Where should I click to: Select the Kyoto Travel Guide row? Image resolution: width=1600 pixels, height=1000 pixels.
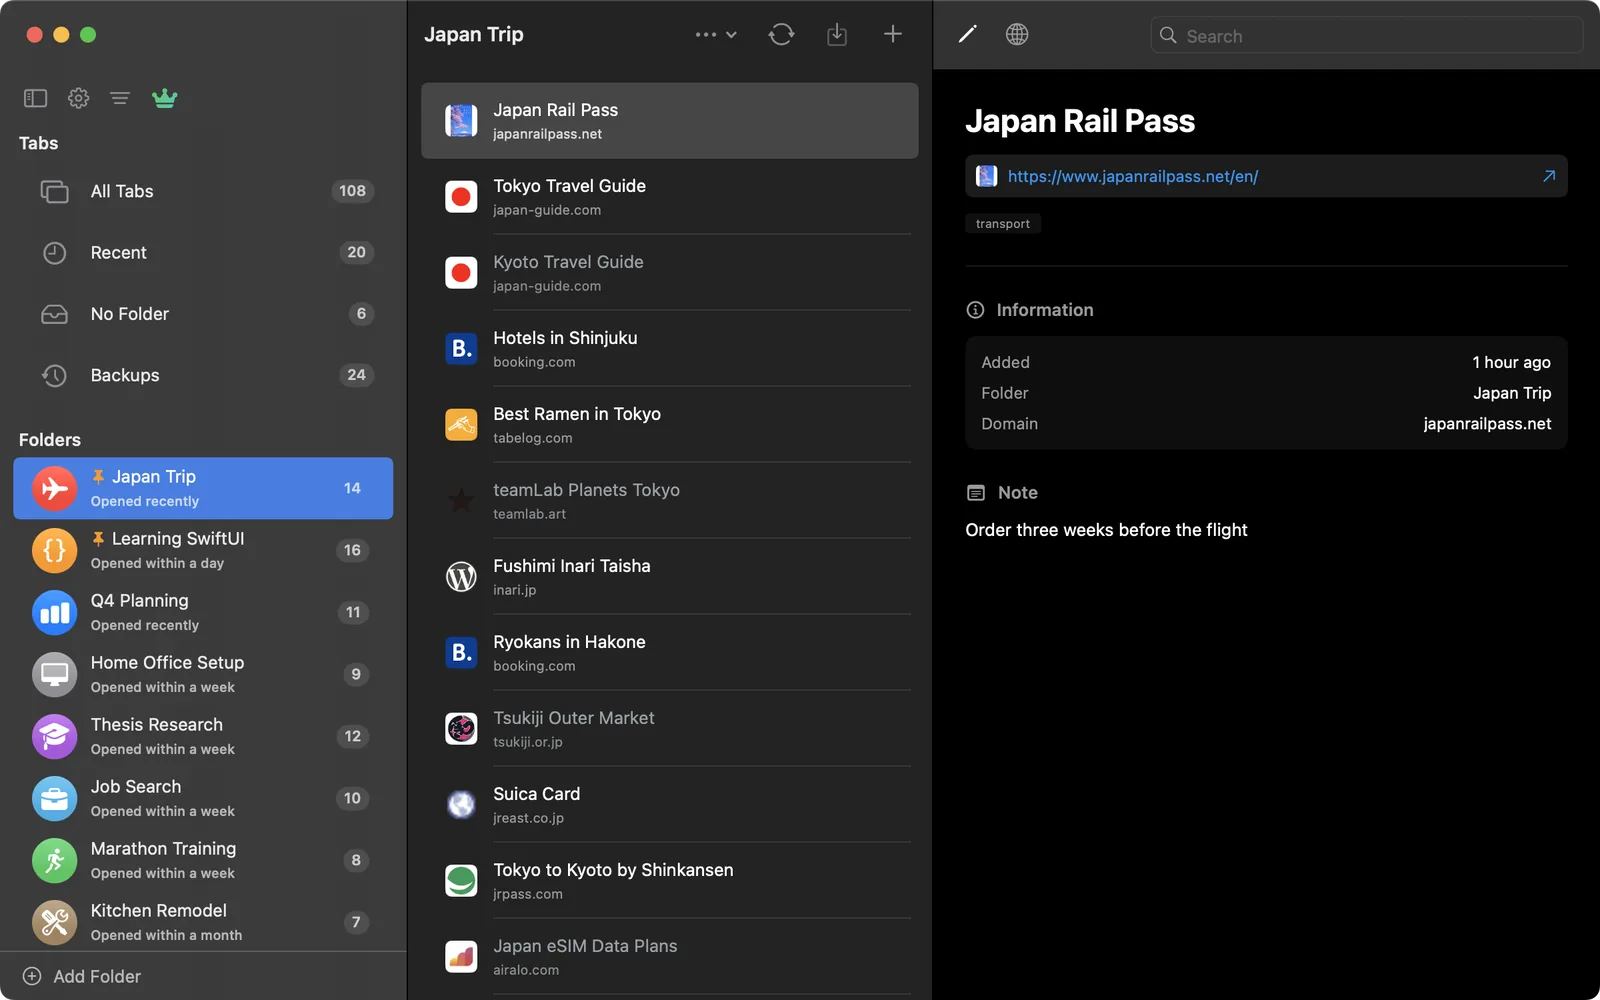point(670,273)
